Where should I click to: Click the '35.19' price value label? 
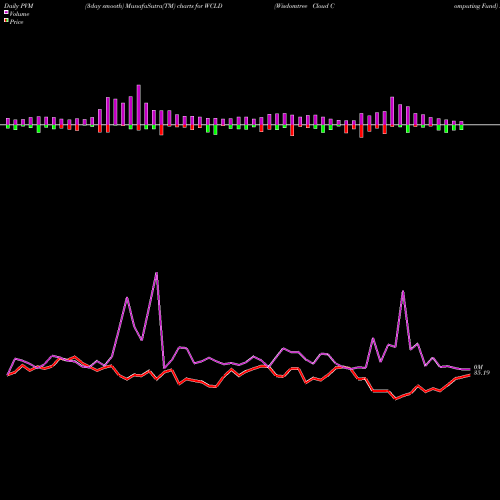(482, 373)
